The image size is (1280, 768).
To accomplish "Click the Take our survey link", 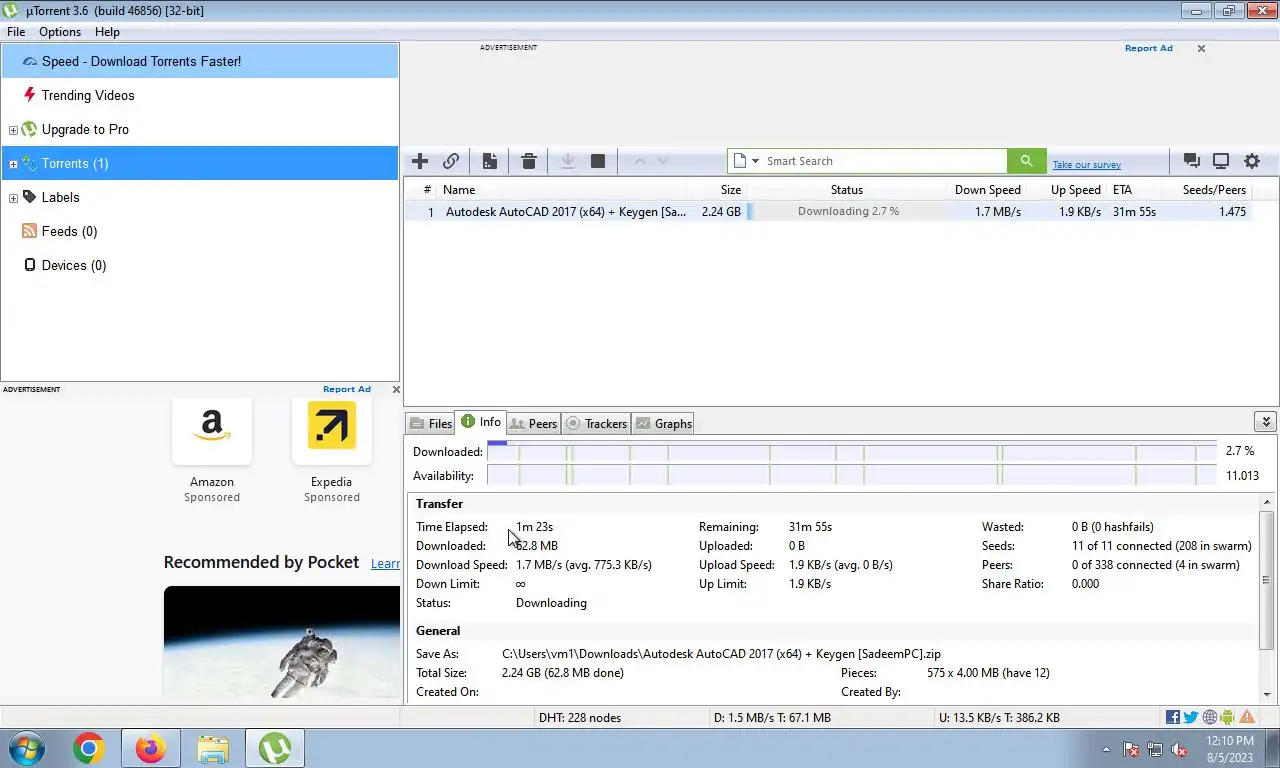I will [x=1087, y=165].
